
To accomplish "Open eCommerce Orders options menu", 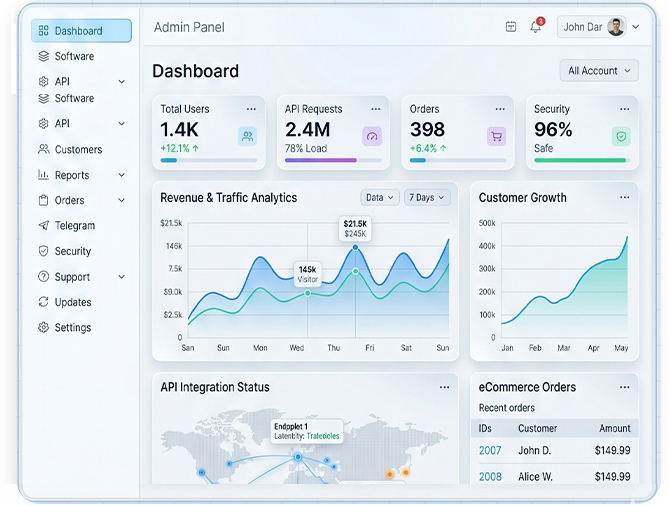I will [625, 387].
